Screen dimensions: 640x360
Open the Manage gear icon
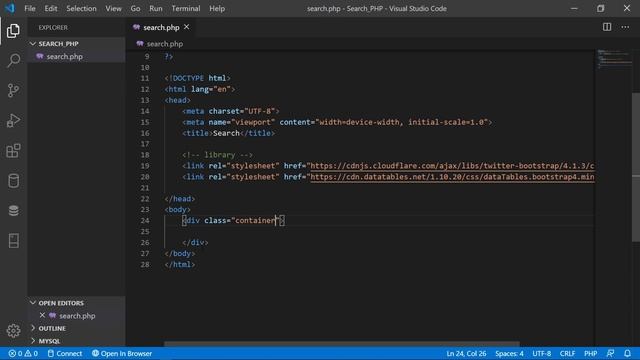point(13,331)
